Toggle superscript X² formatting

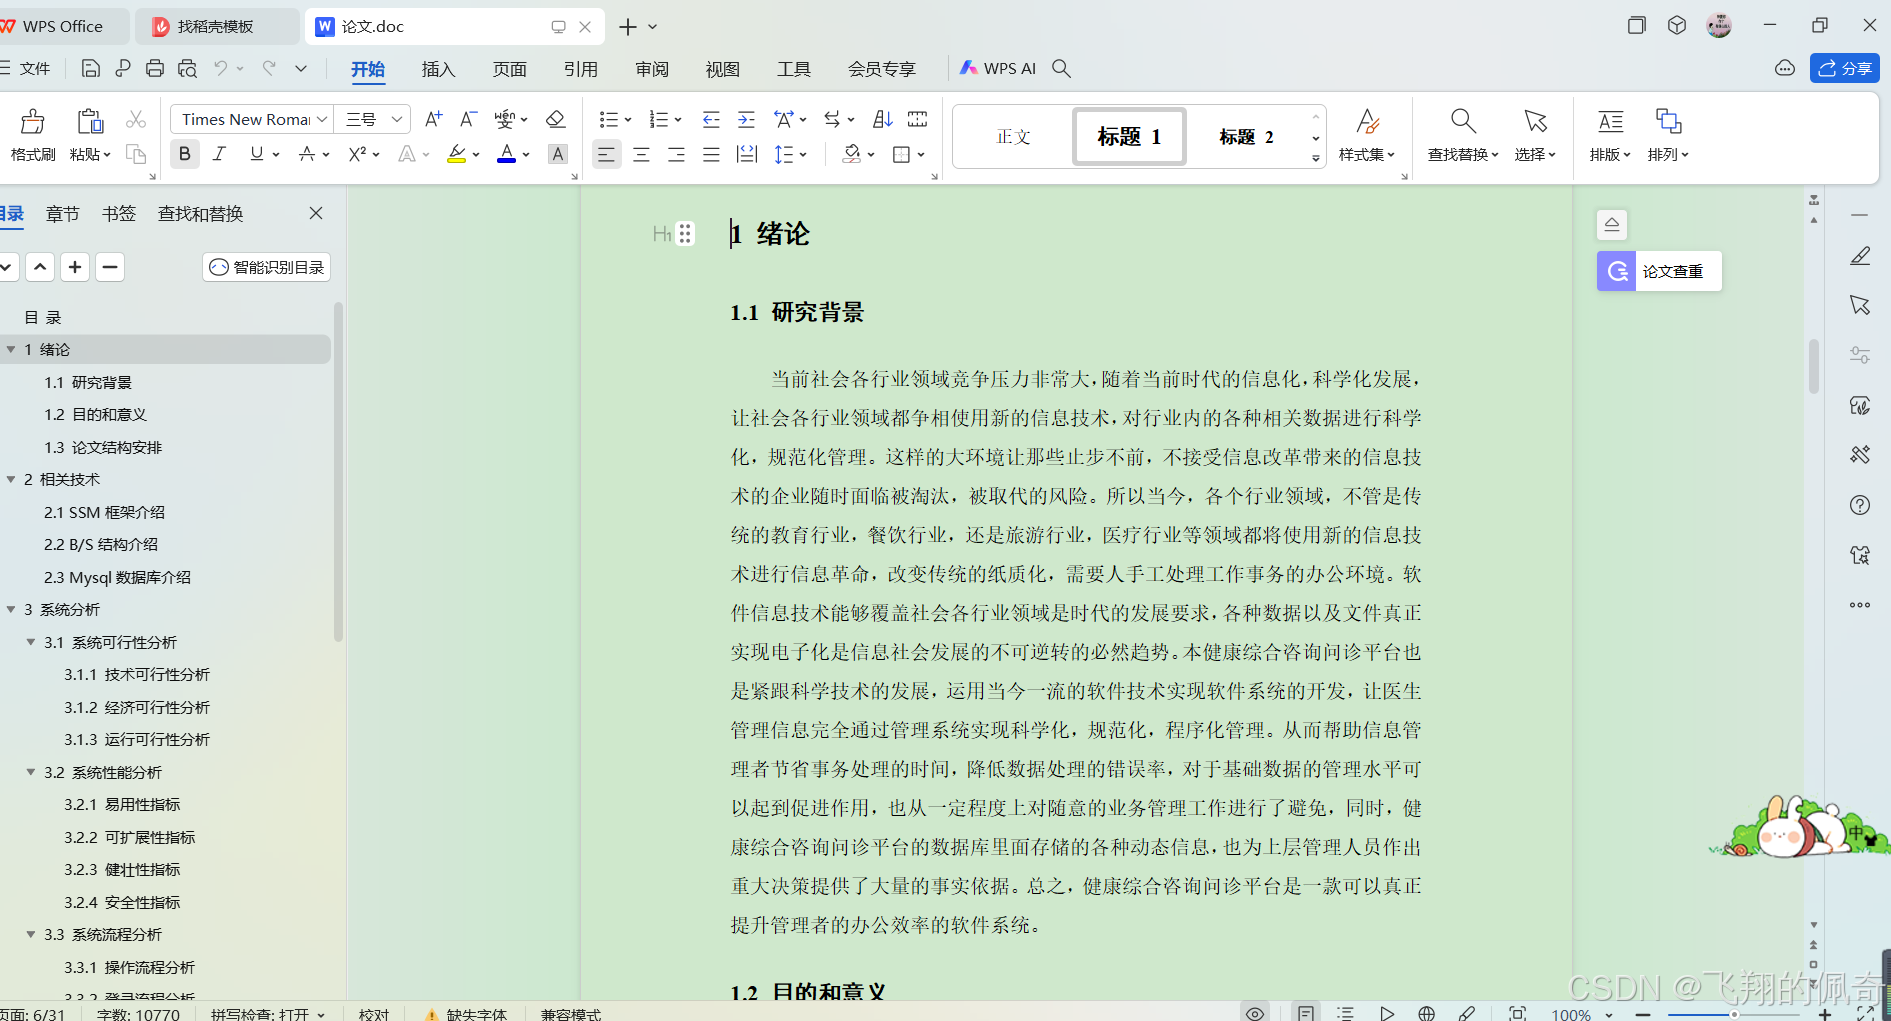(357, 154)
